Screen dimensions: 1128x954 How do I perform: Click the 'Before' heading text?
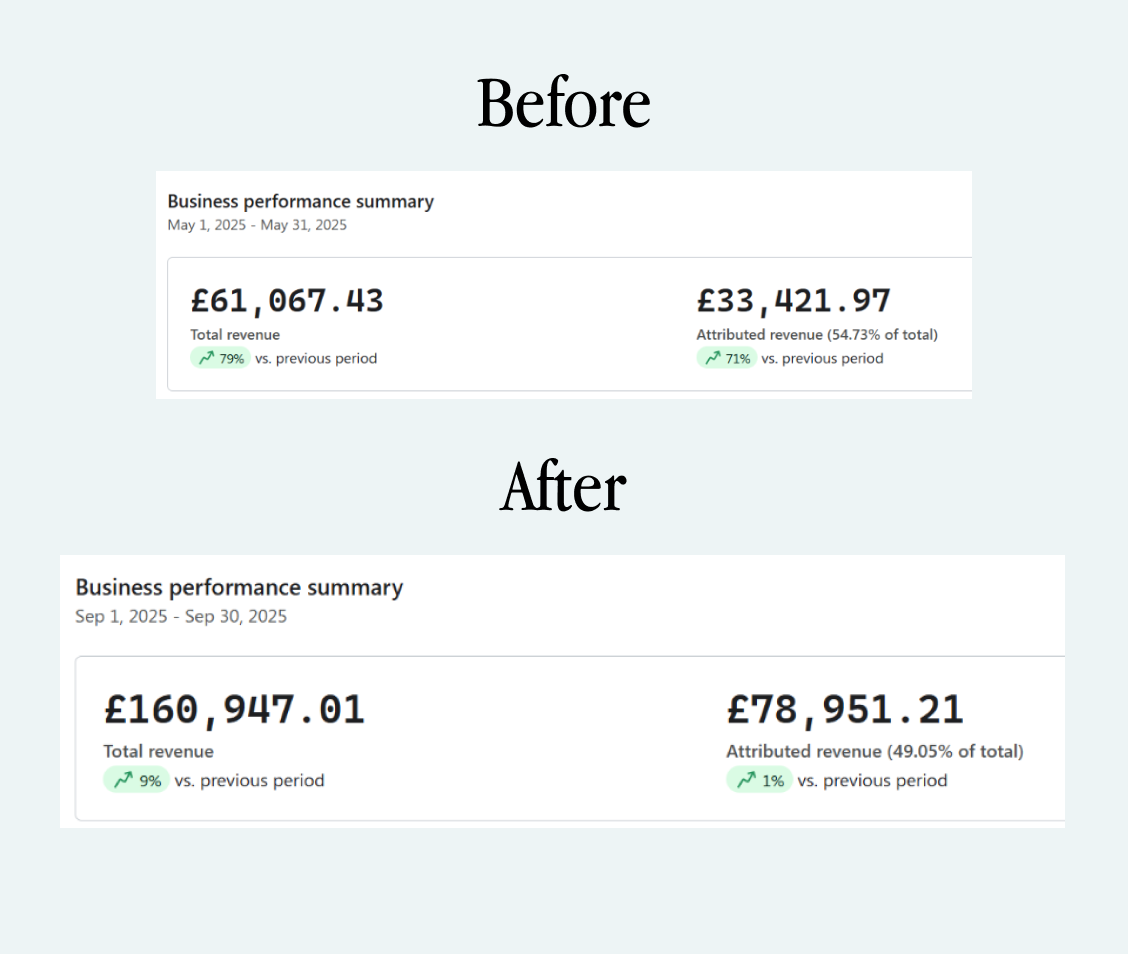coord(564,103)
